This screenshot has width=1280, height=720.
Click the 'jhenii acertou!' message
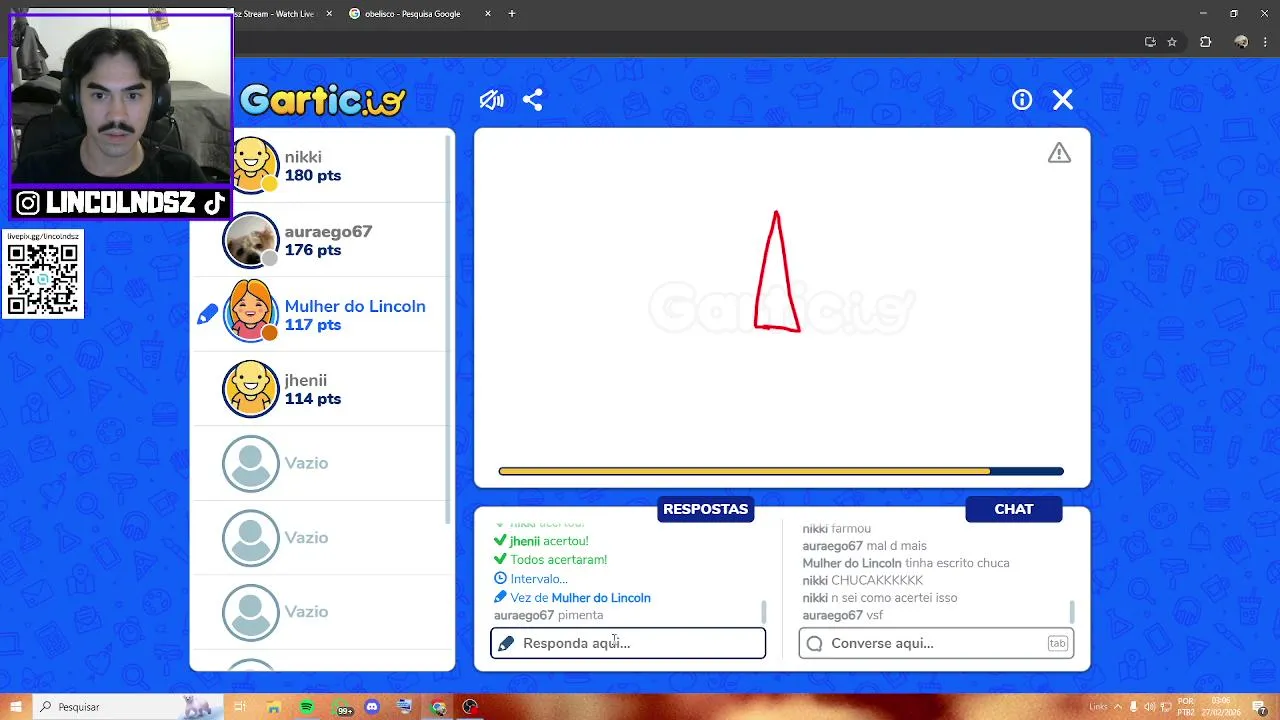coord(541,541)
